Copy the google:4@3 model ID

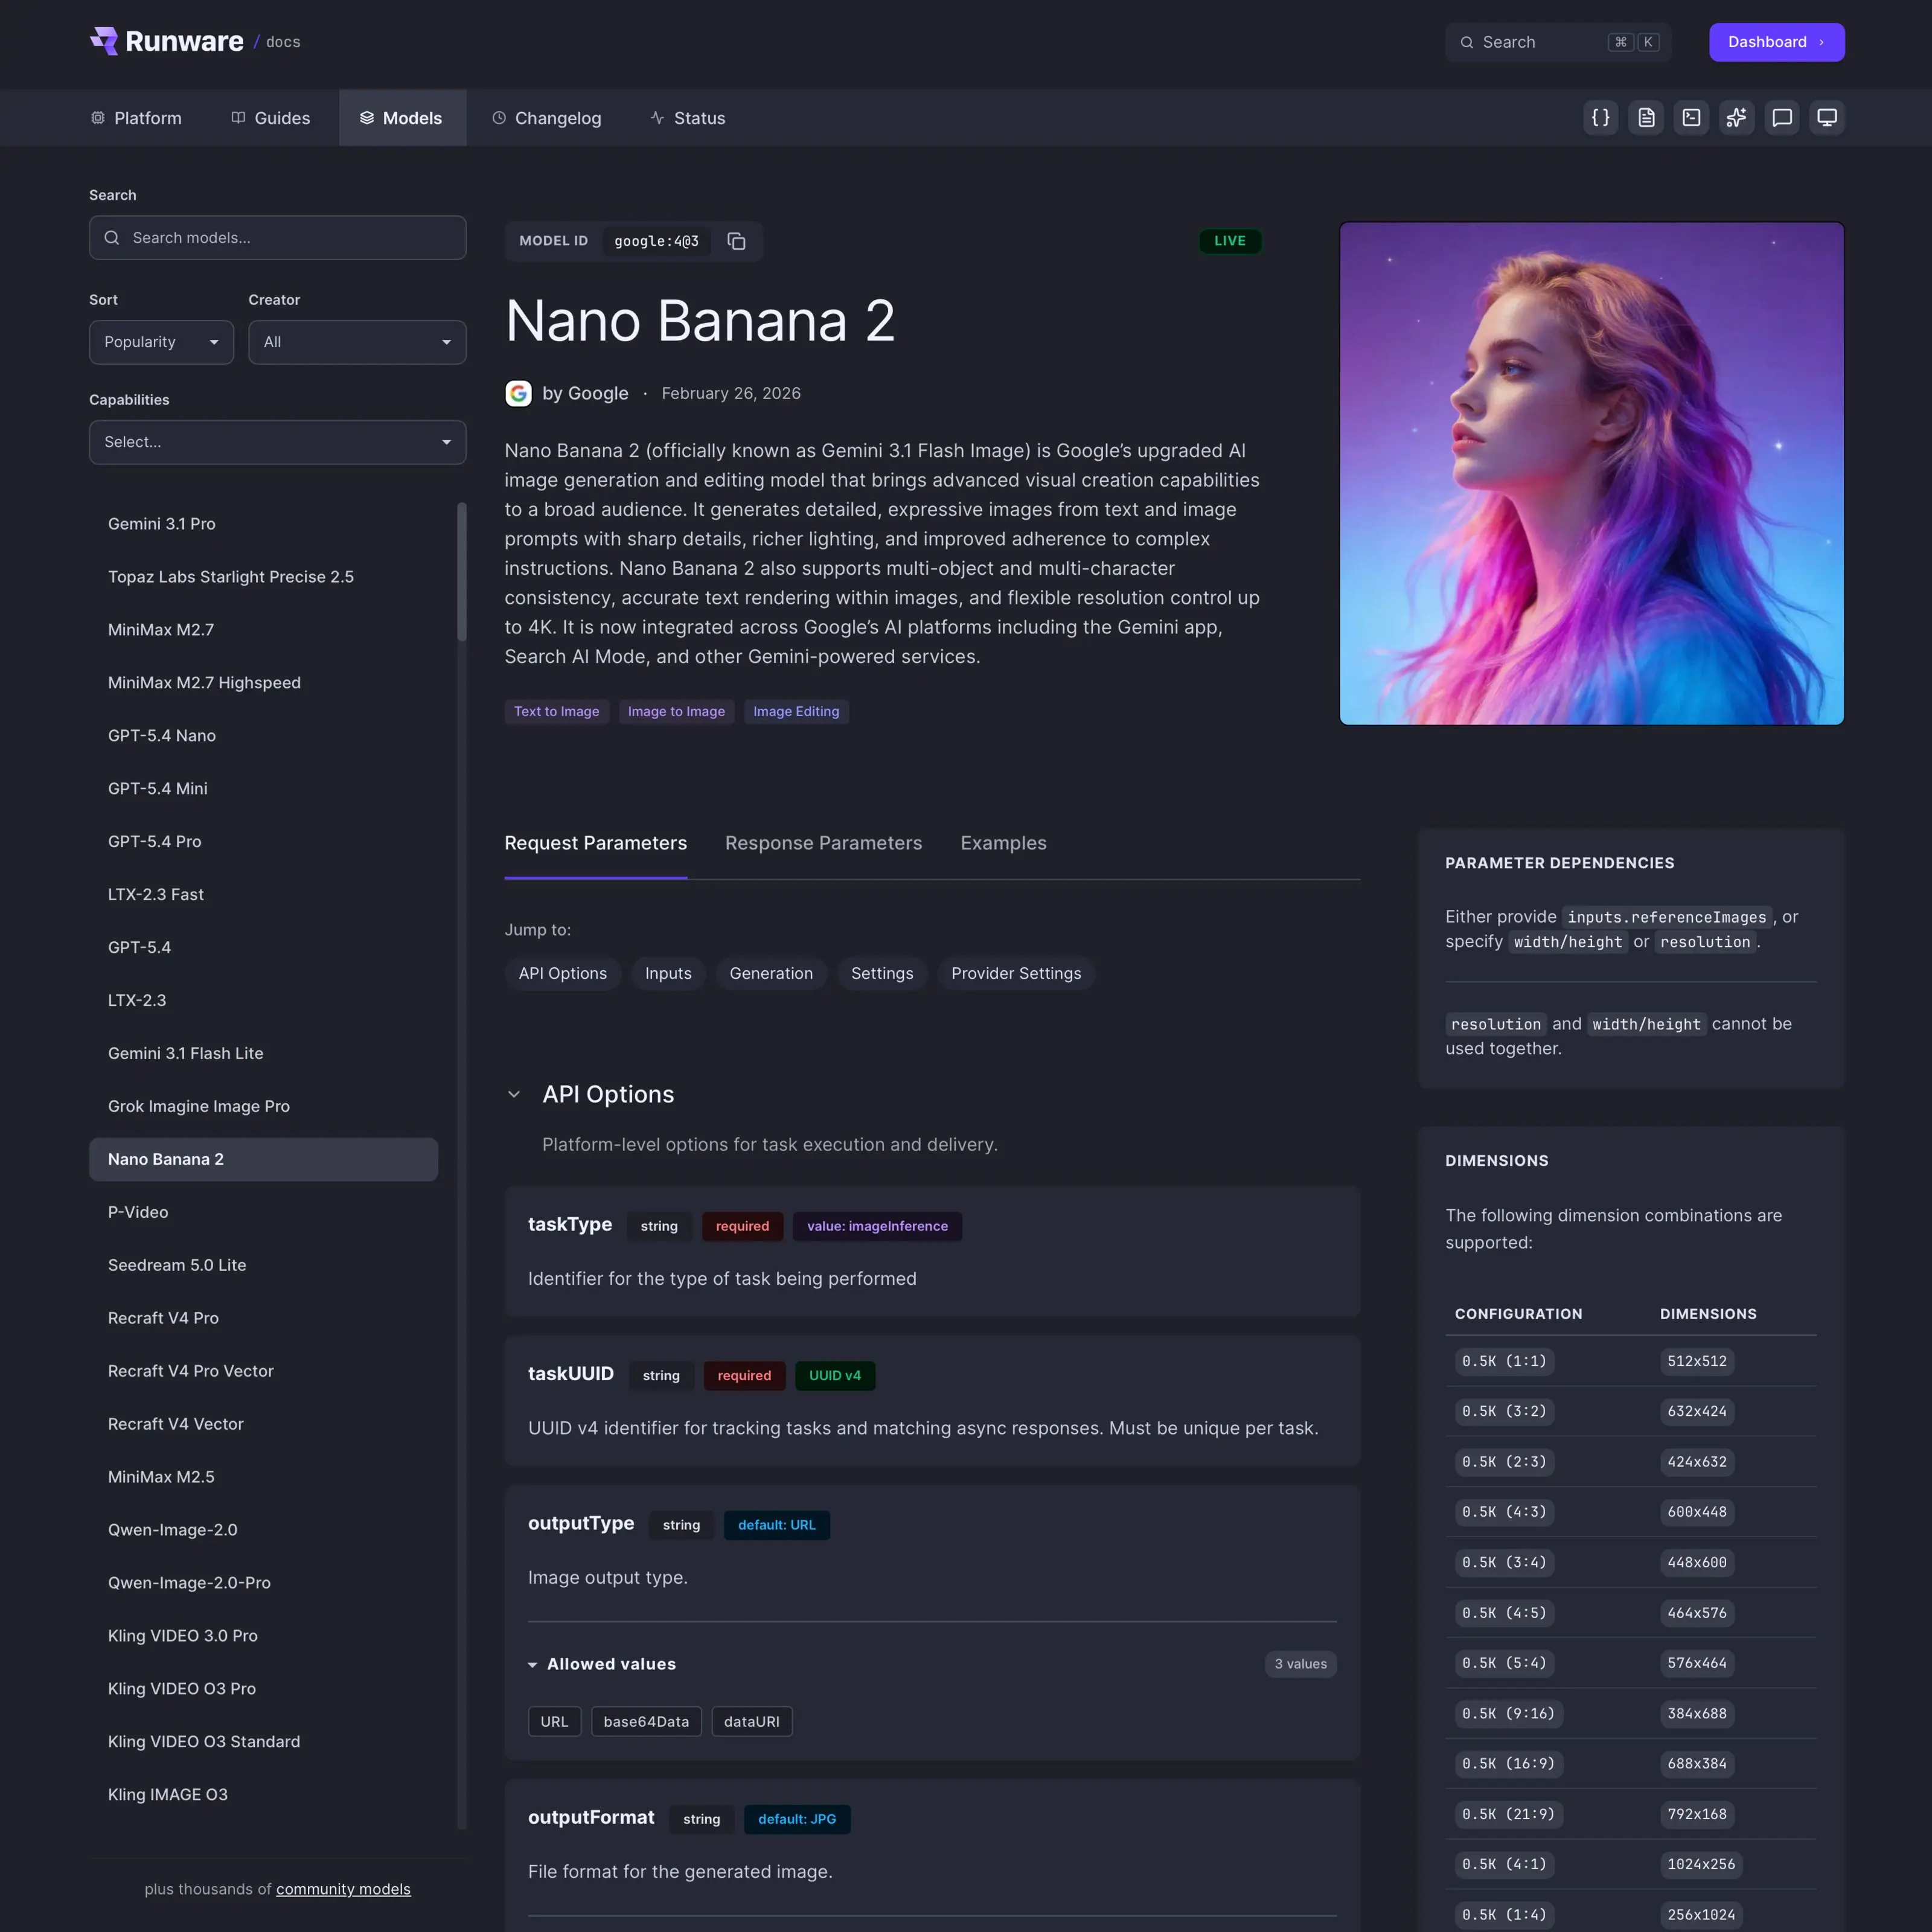tap(736, 241)
